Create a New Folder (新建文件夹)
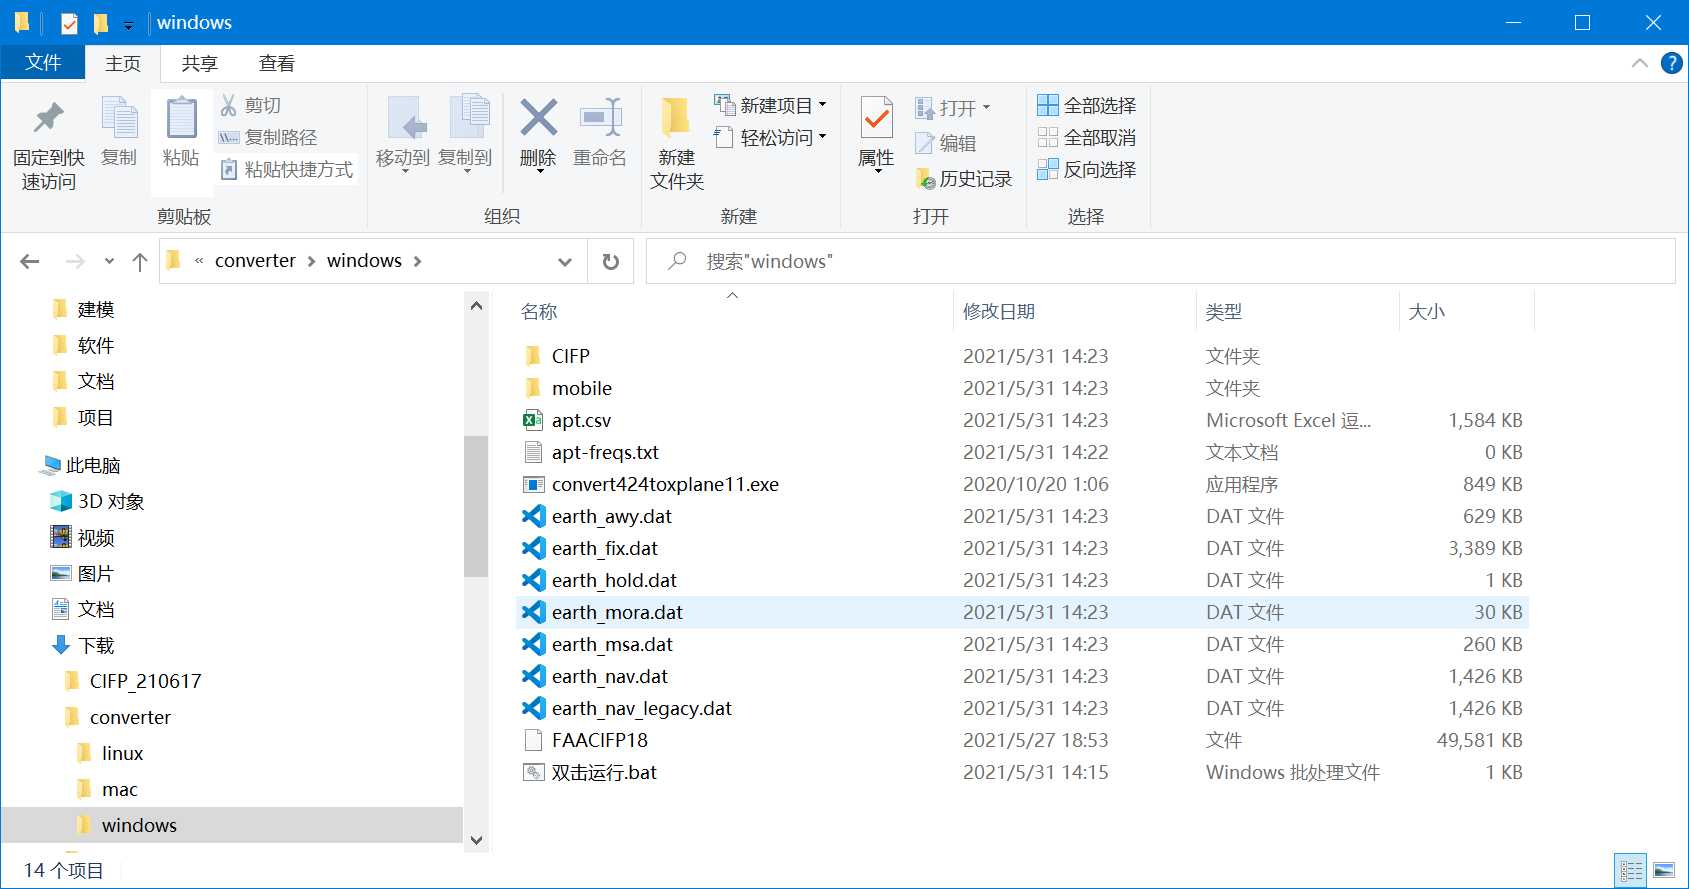This screenshot has width=1689, height=889. click(677, 142)
